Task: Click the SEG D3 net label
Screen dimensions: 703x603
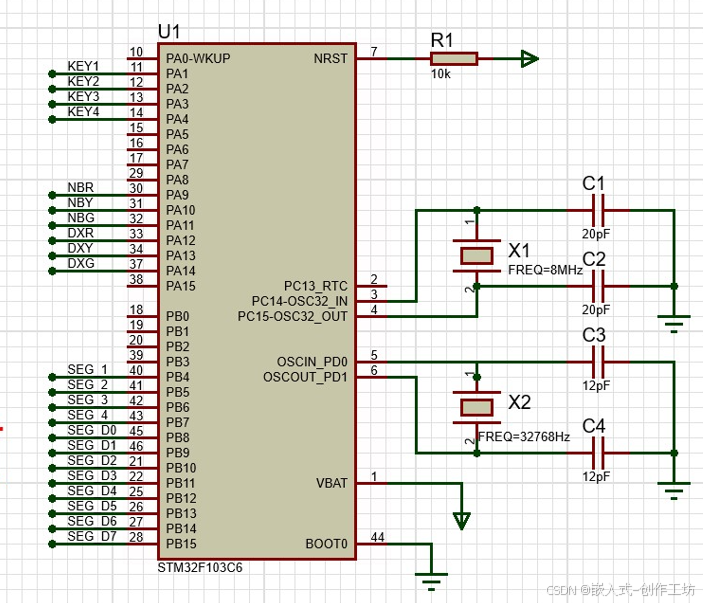Action: pos(92,476)
